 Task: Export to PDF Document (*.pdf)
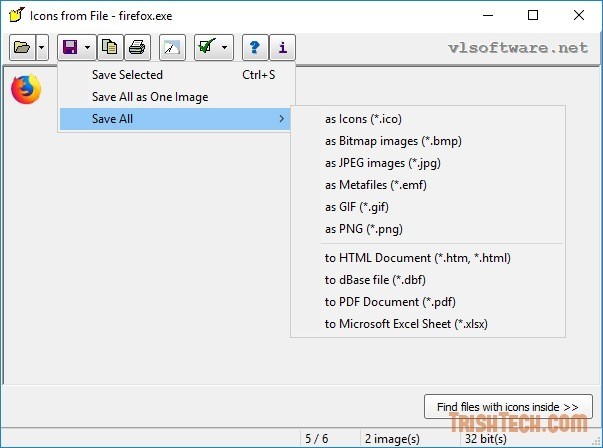(x=428, y=302)
